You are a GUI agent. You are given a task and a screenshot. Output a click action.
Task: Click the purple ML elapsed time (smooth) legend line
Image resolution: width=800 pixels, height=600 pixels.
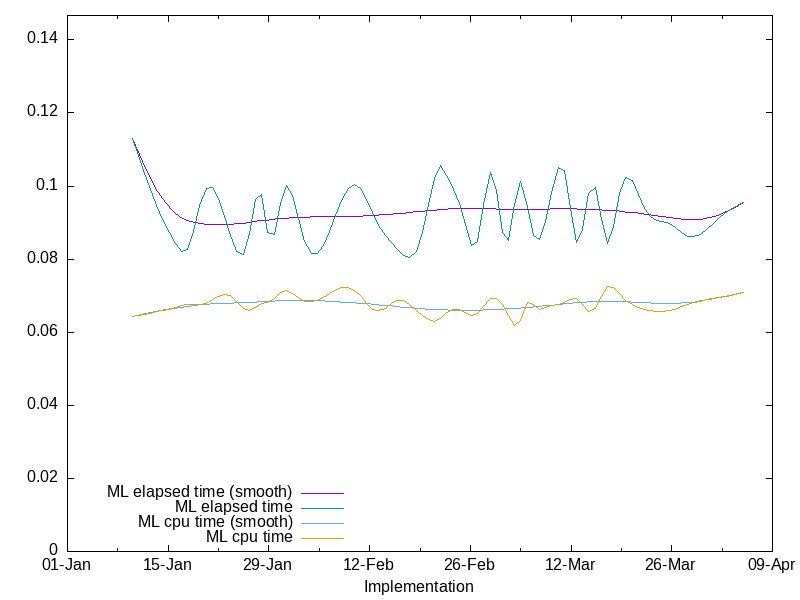point(321,492)
